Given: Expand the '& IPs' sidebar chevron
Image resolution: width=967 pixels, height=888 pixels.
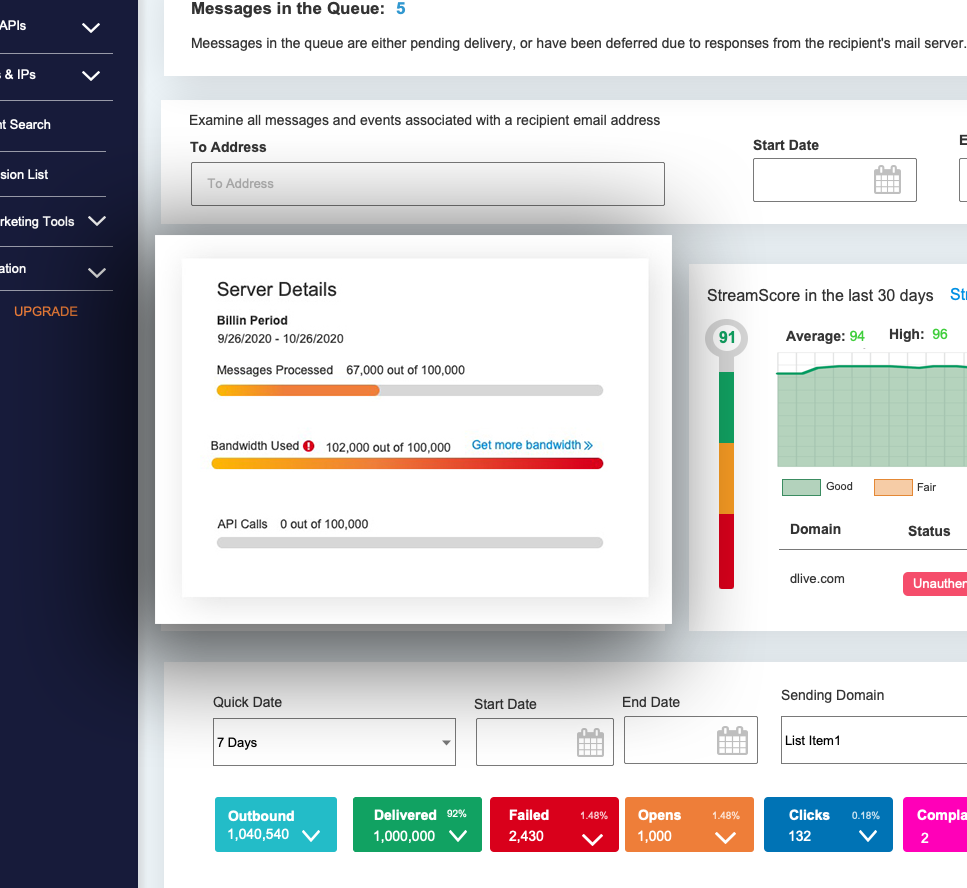Looking at the screenshot, I should 91,76.
